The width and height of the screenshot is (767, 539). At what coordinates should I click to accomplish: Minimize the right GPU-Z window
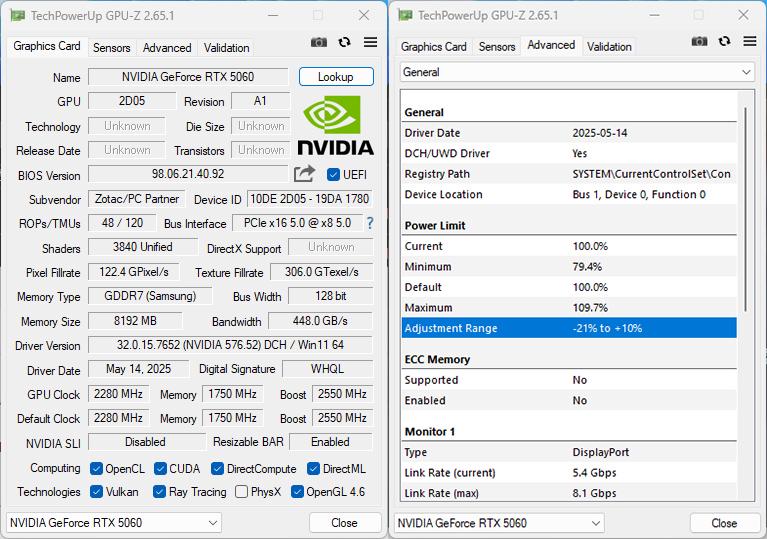click(654, 15)
